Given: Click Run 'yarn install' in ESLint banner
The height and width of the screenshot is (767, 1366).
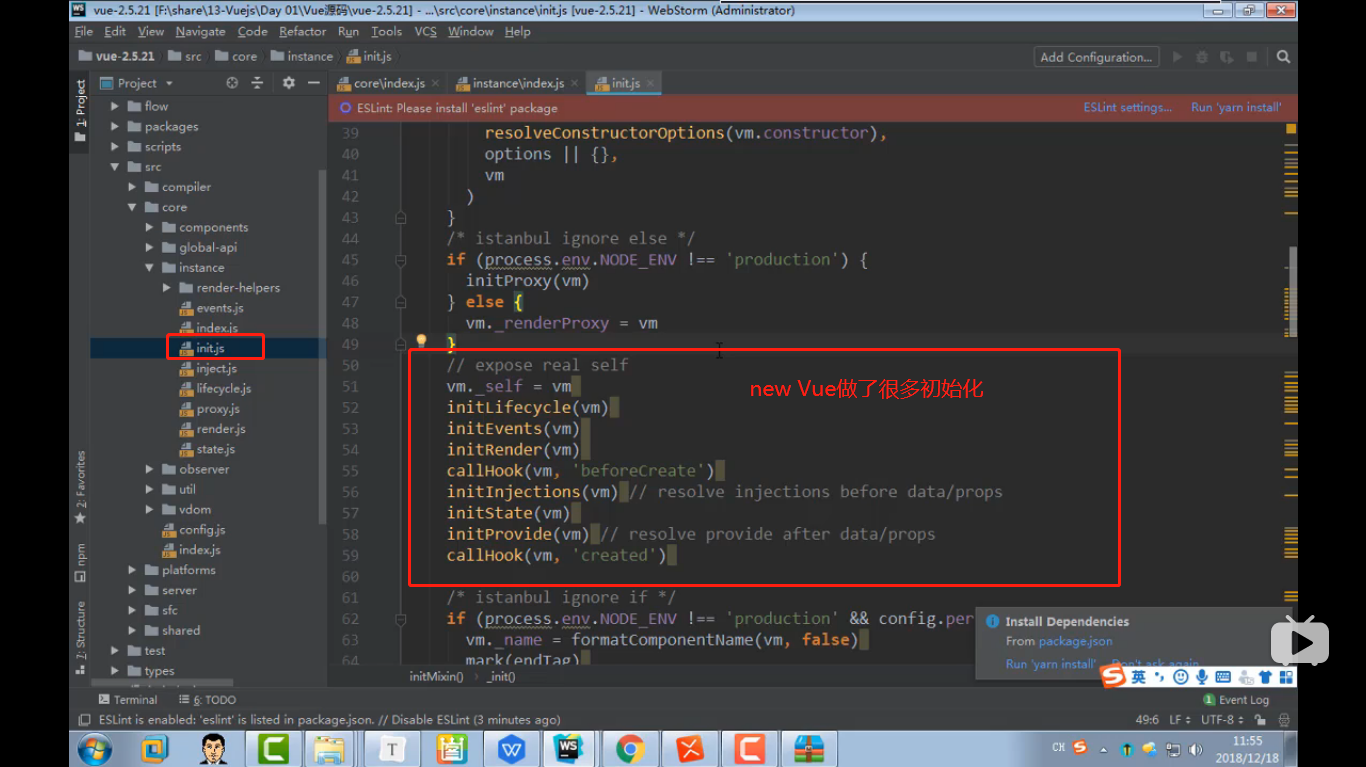Looking at the screenshot, I should (1236, 108).
